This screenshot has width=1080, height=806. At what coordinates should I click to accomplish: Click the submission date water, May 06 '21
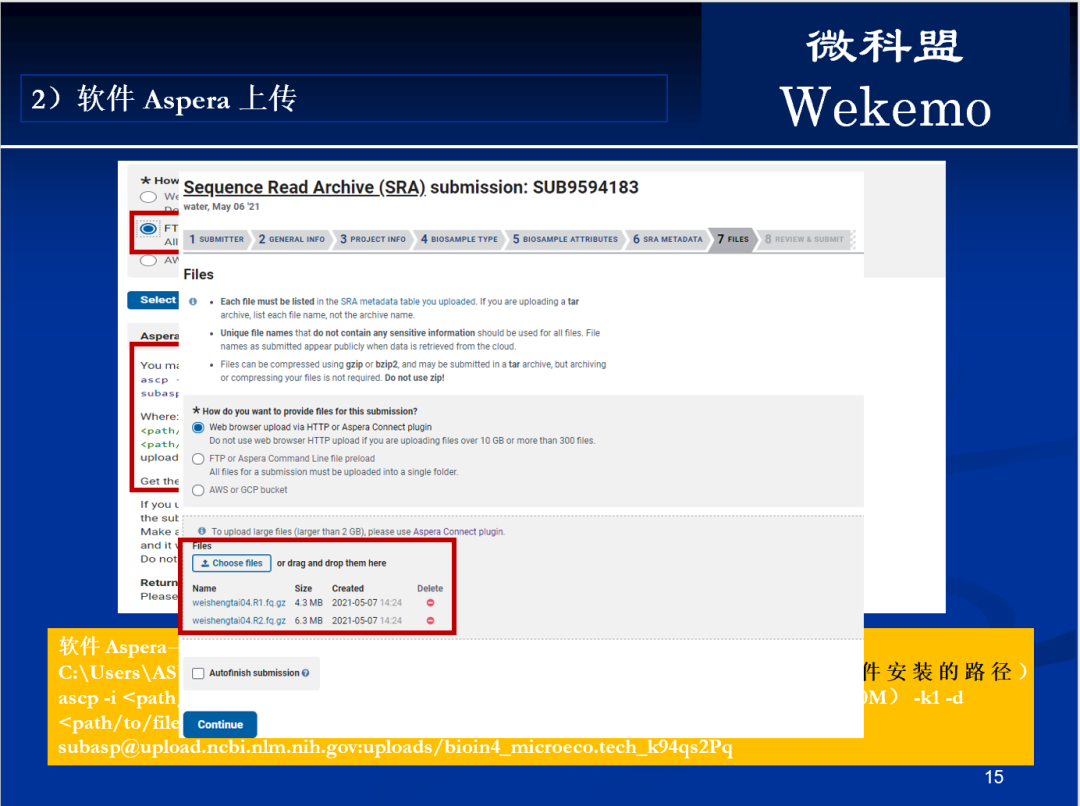click(221, 207)
